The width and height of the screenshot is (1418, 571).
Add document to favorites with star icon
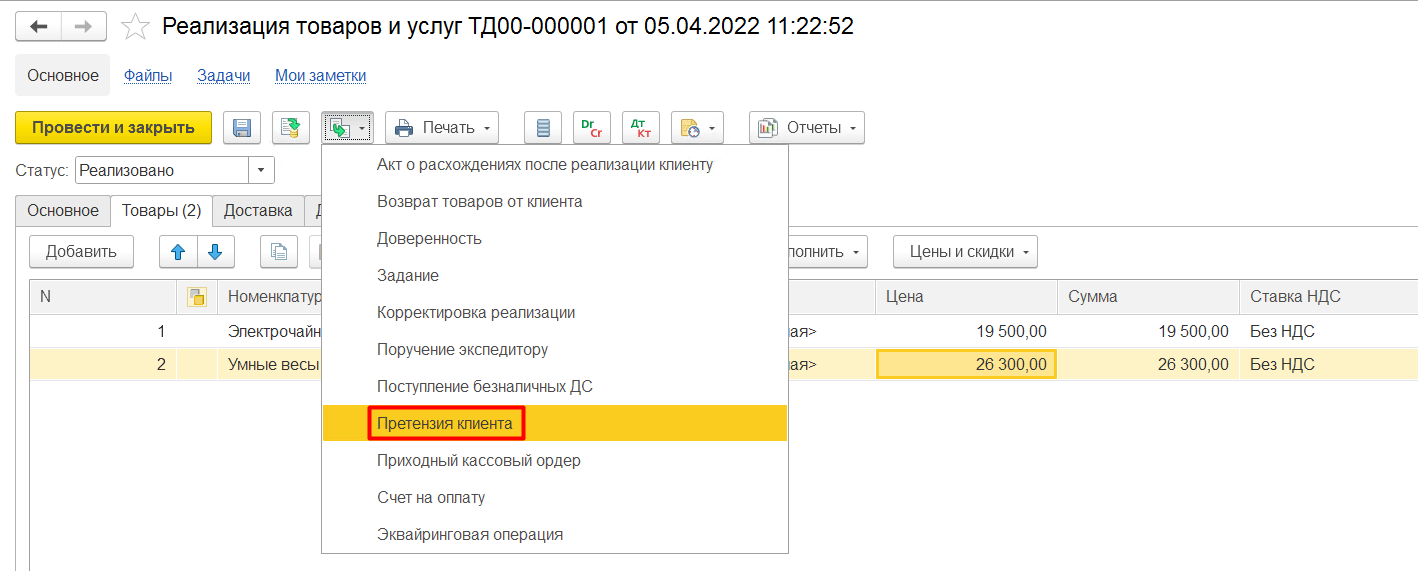[135, 26]
